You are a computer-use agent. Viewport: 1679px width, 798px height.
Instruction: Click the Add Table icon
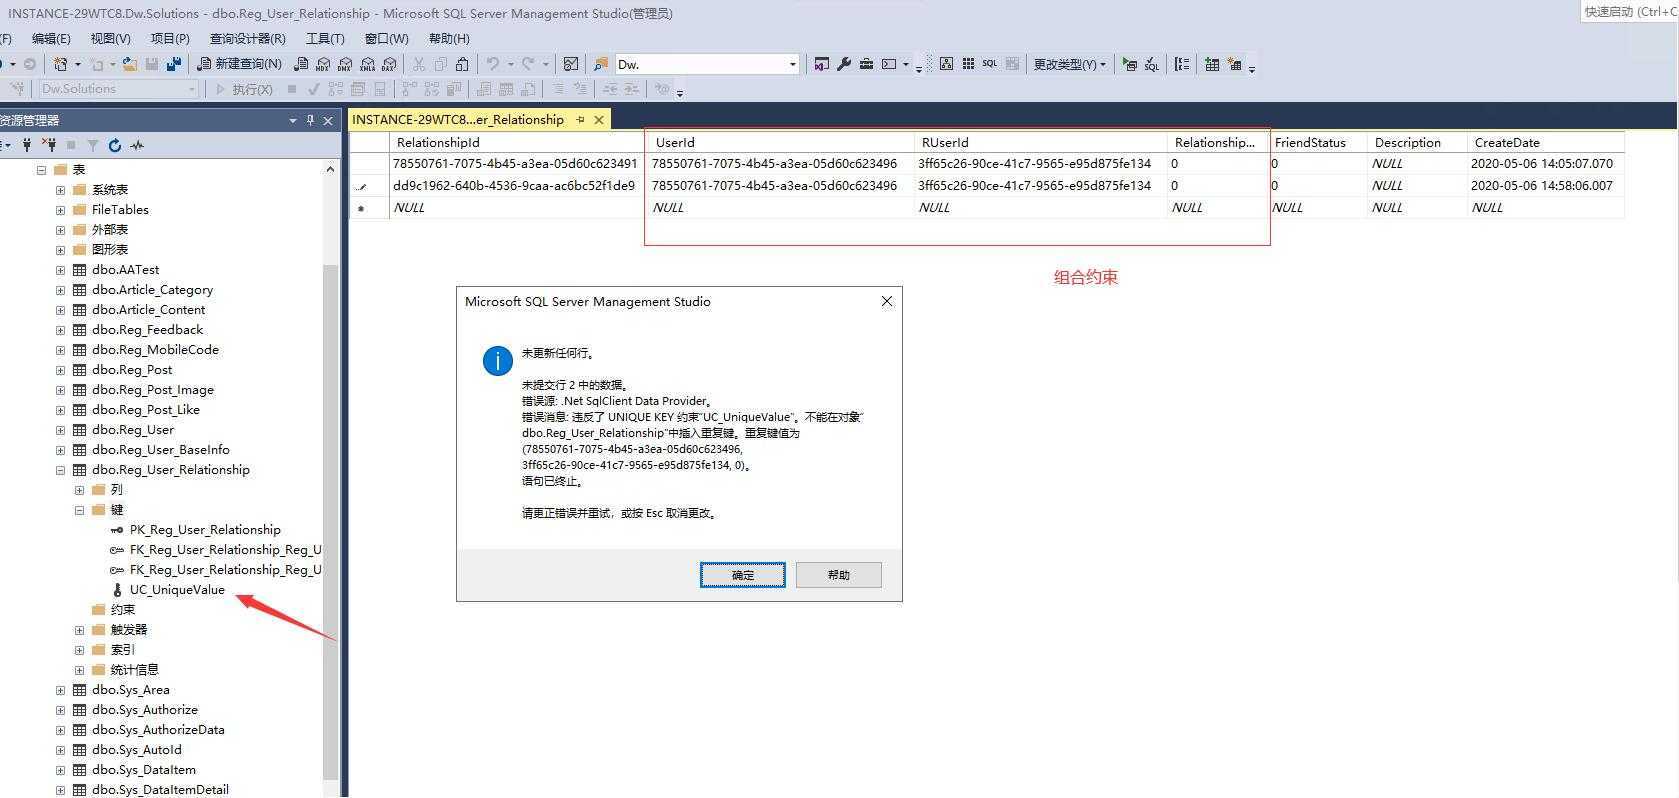(1212, 64)
